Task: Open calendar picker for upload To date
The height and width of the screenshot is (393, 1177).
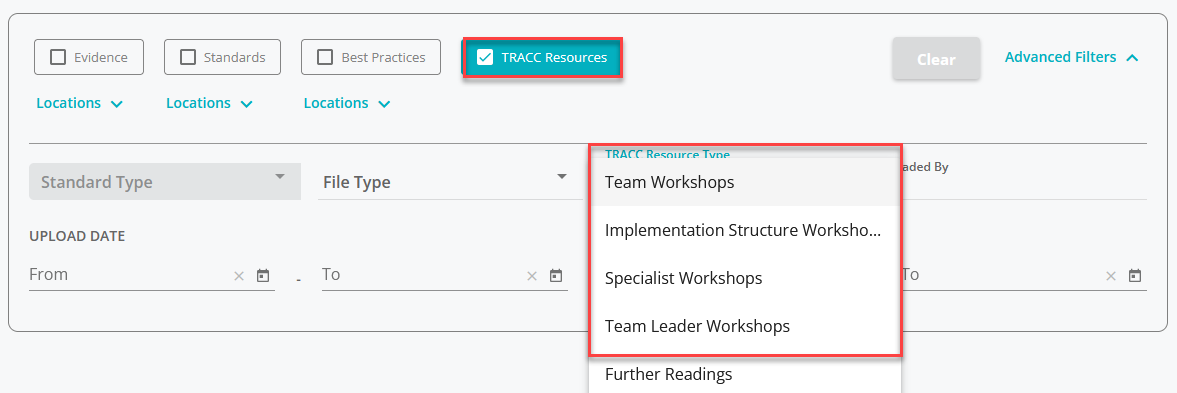Action: [x=555, y=275]
